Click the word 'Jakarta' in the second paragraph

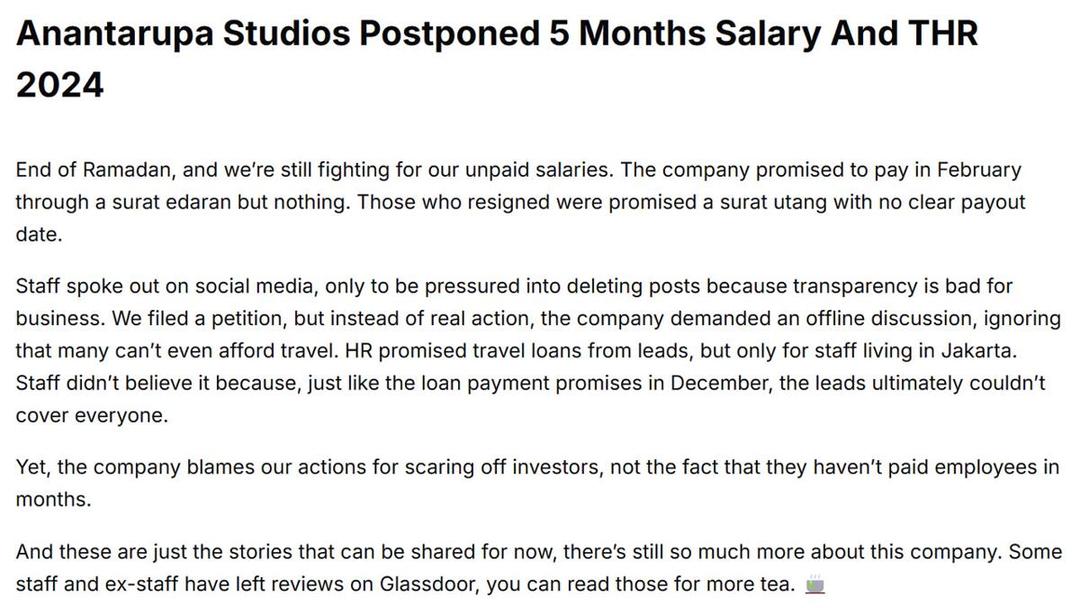(978, 351)
